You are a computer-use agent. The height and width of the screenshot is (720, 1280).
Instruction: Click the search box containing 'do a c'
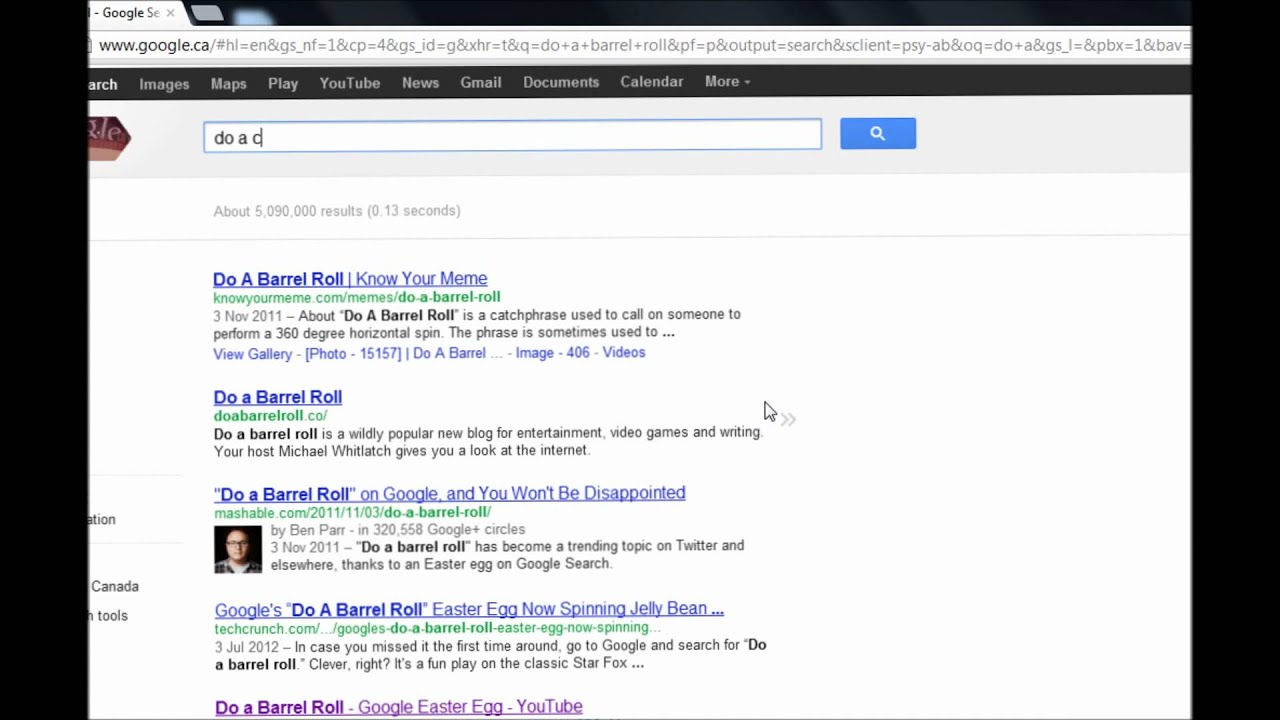coord(512,136)
